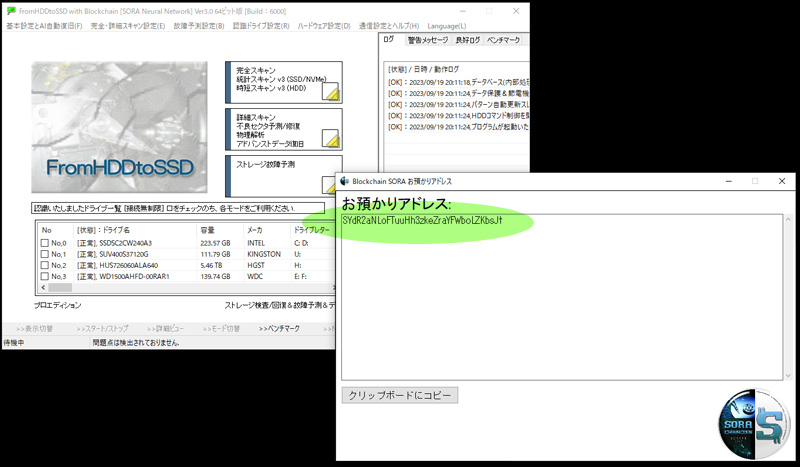
Task: Open the Language(L) menu
Action: 446,26
